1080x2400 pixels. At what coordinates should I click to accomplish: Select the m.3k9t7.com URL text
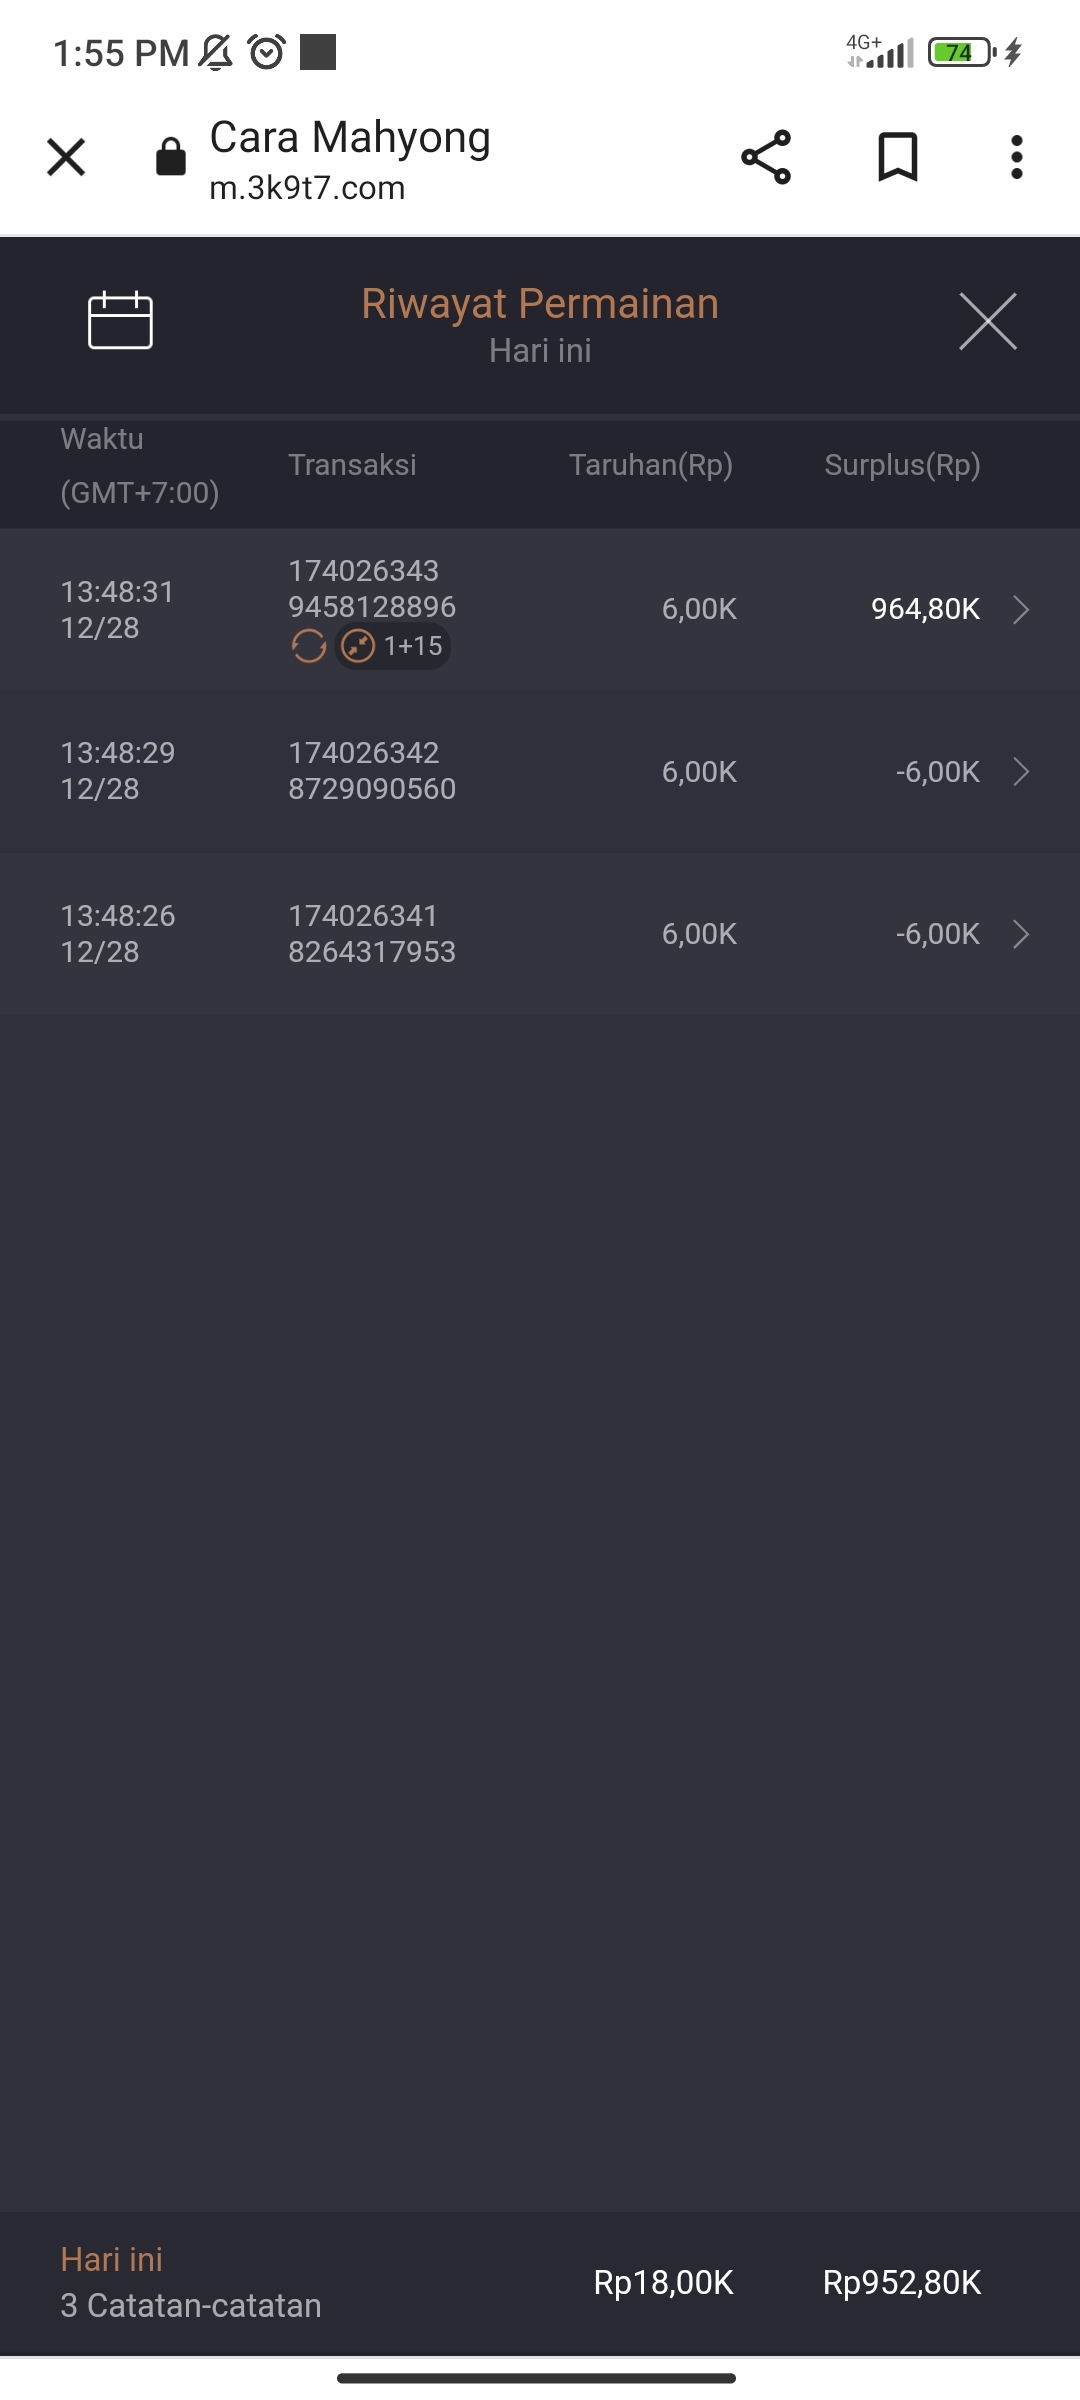pyautogui.click(x=307, y=188)
